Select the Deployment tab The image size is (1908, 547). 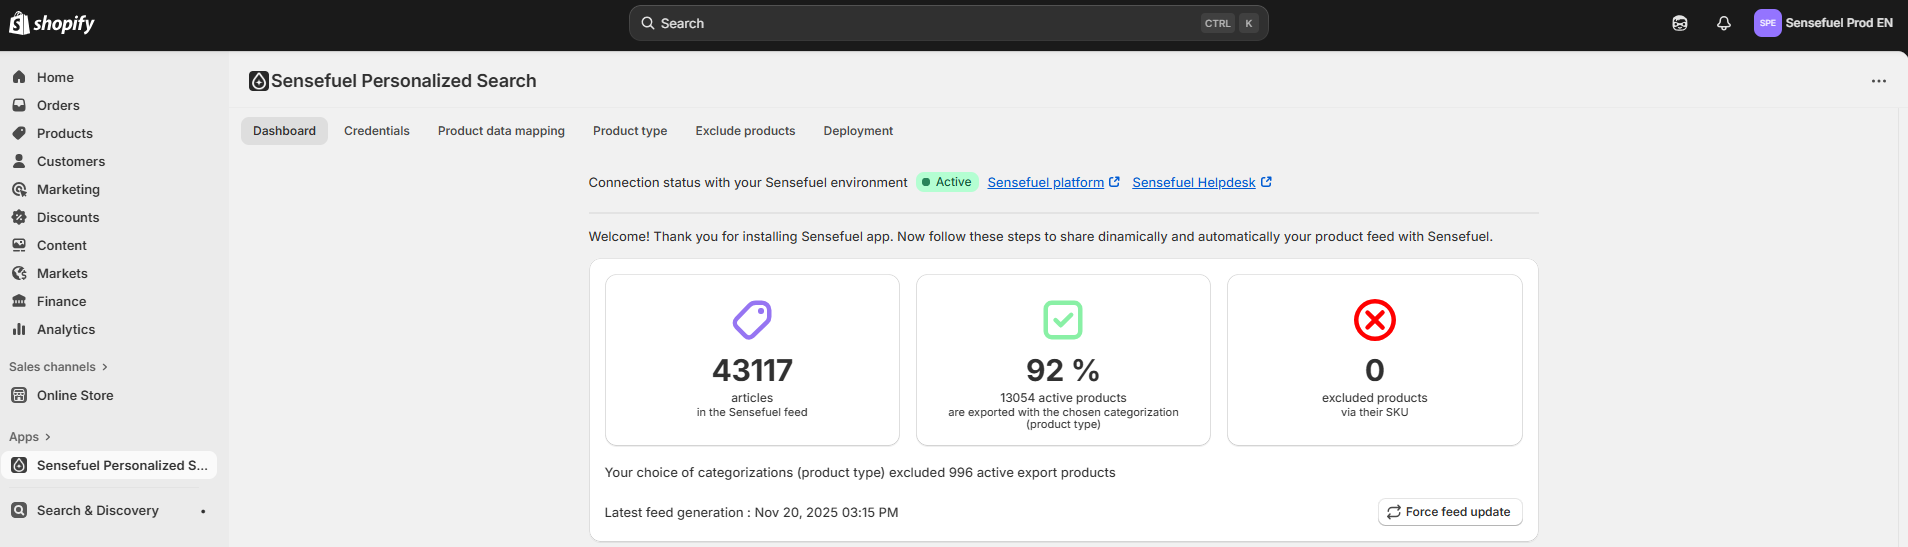(x=858, y=131)
